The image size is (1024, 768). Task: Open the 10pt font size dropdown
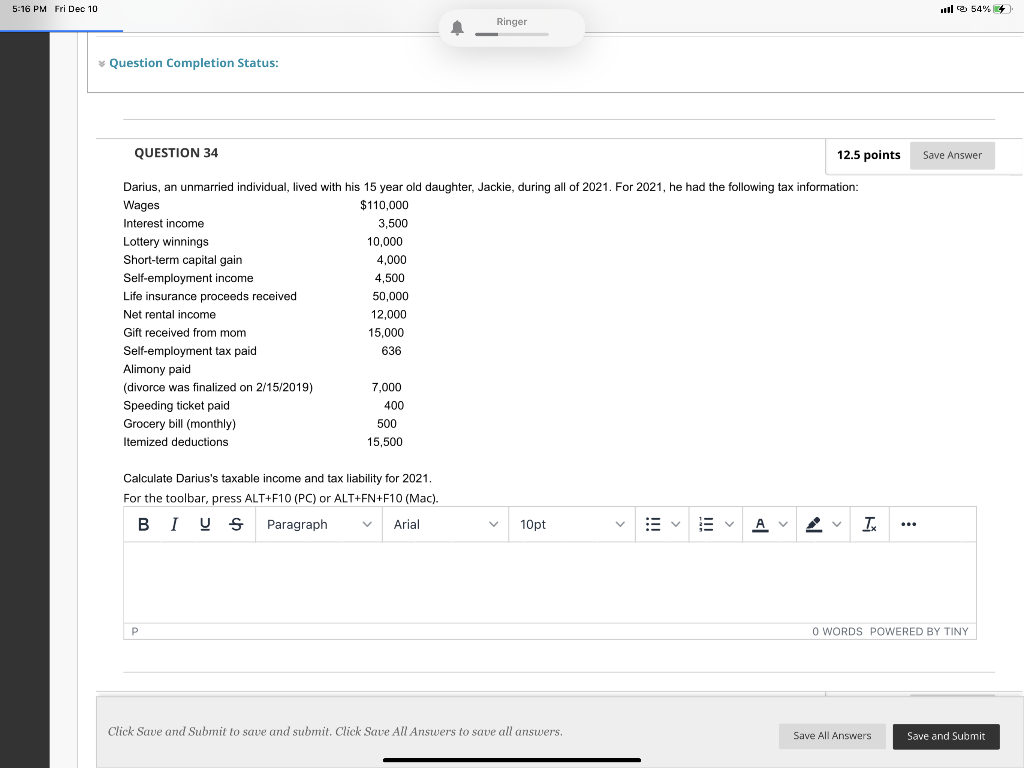(572, 524)
